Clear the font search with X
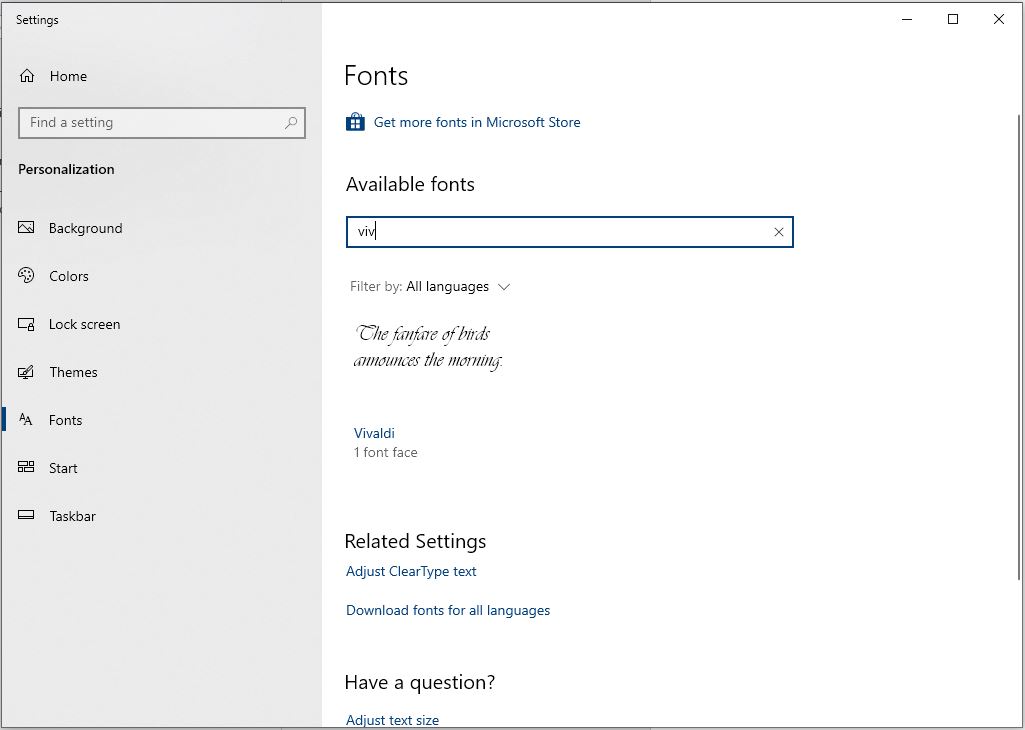 pyautogui.click(x=779, y=232)
